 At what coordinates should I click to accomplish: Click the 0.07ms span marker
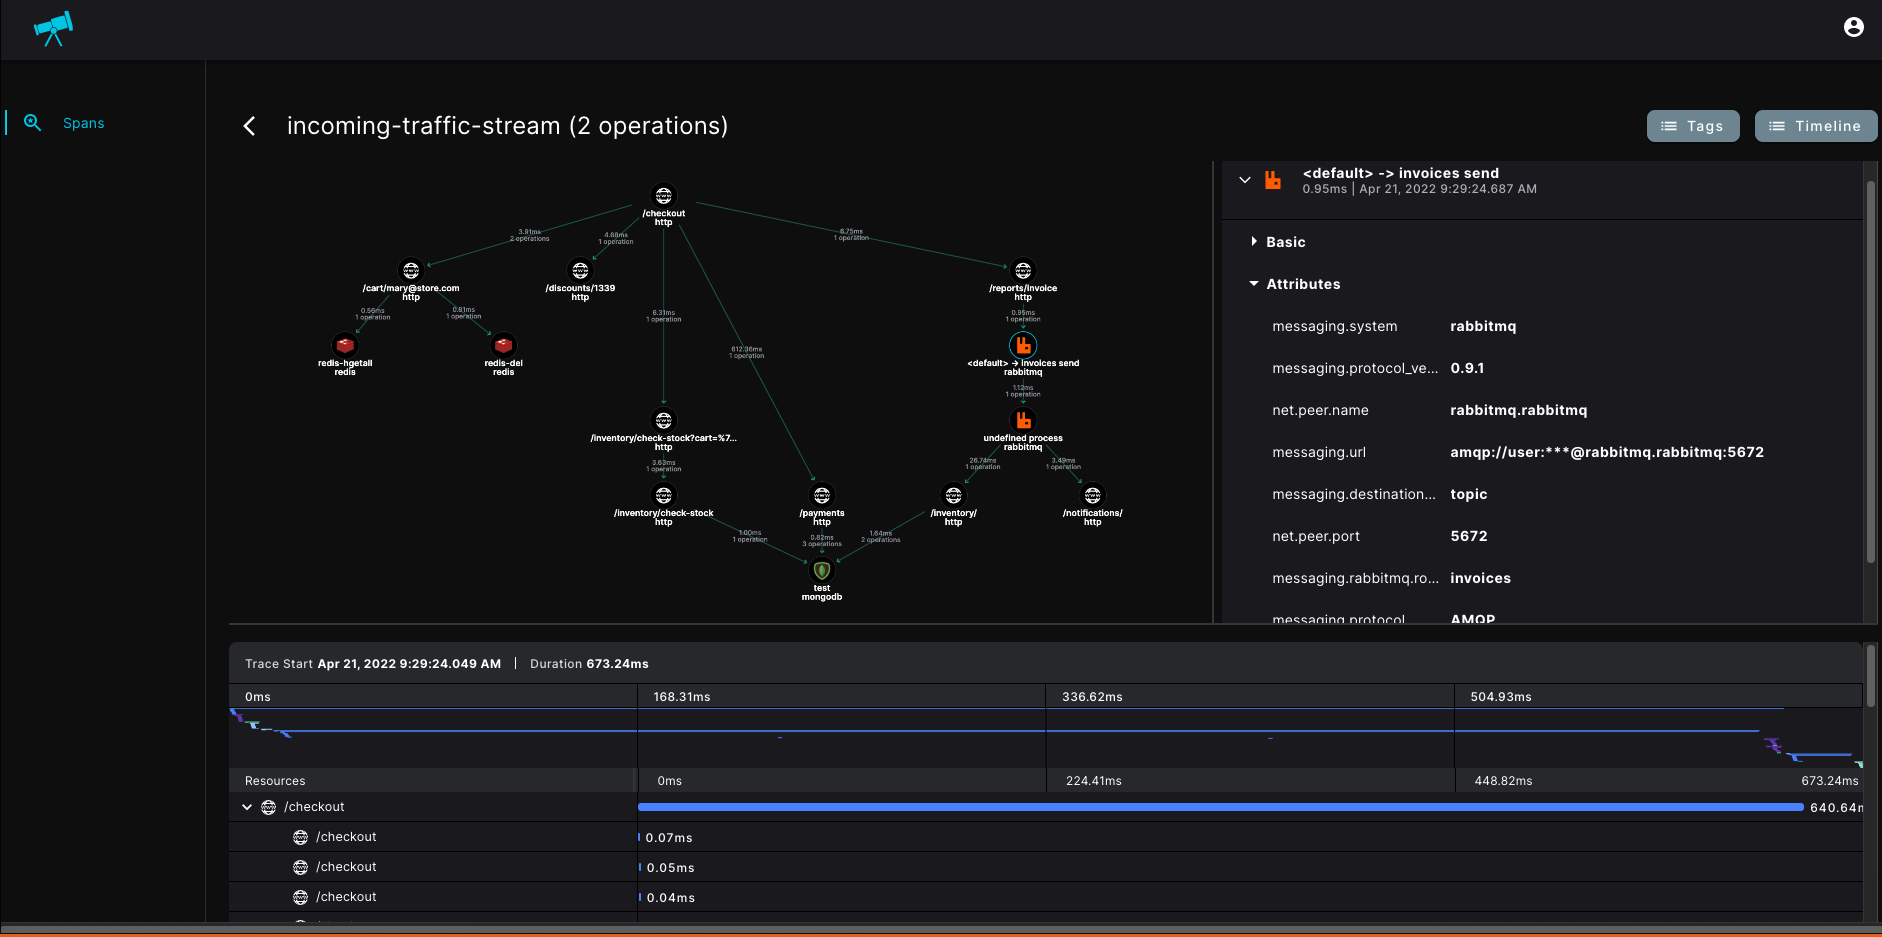(x=640, y=837)
